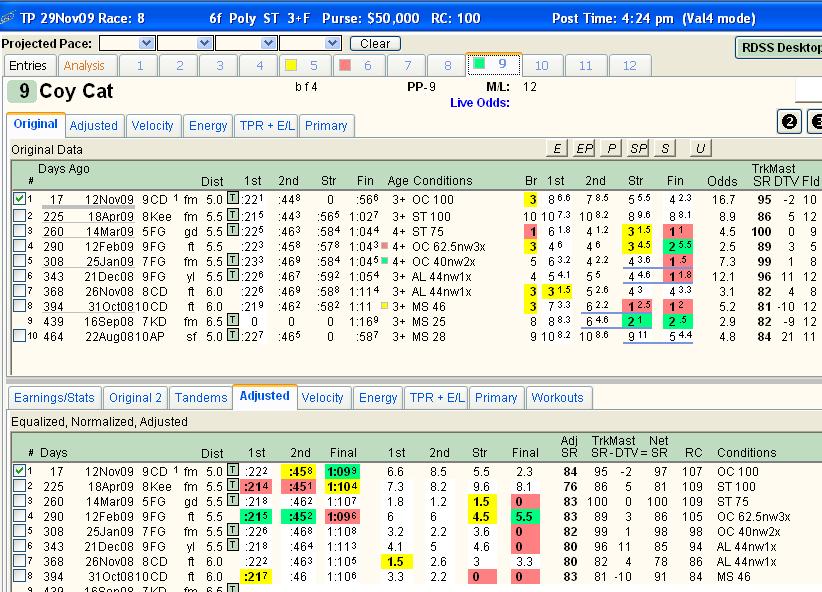822x592 pixels.
Task: Open the Original 2 tab
Action: click(135, 397)
